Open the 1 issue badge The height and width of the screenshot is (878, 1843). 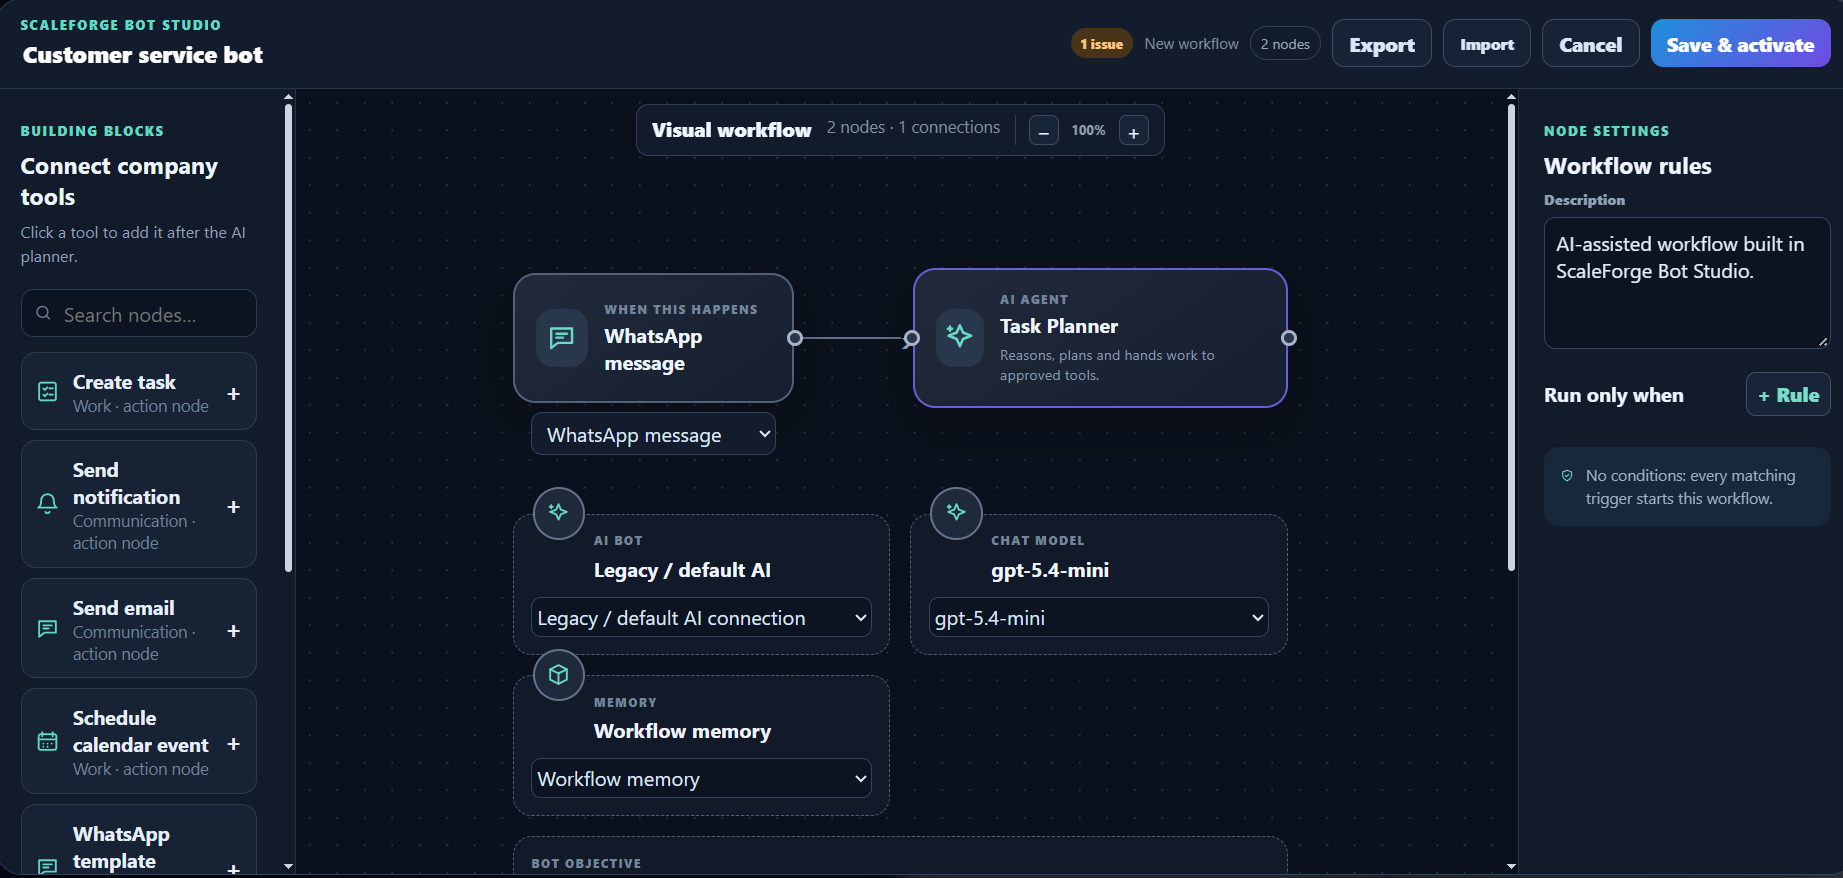click(x=1101, y=44)
